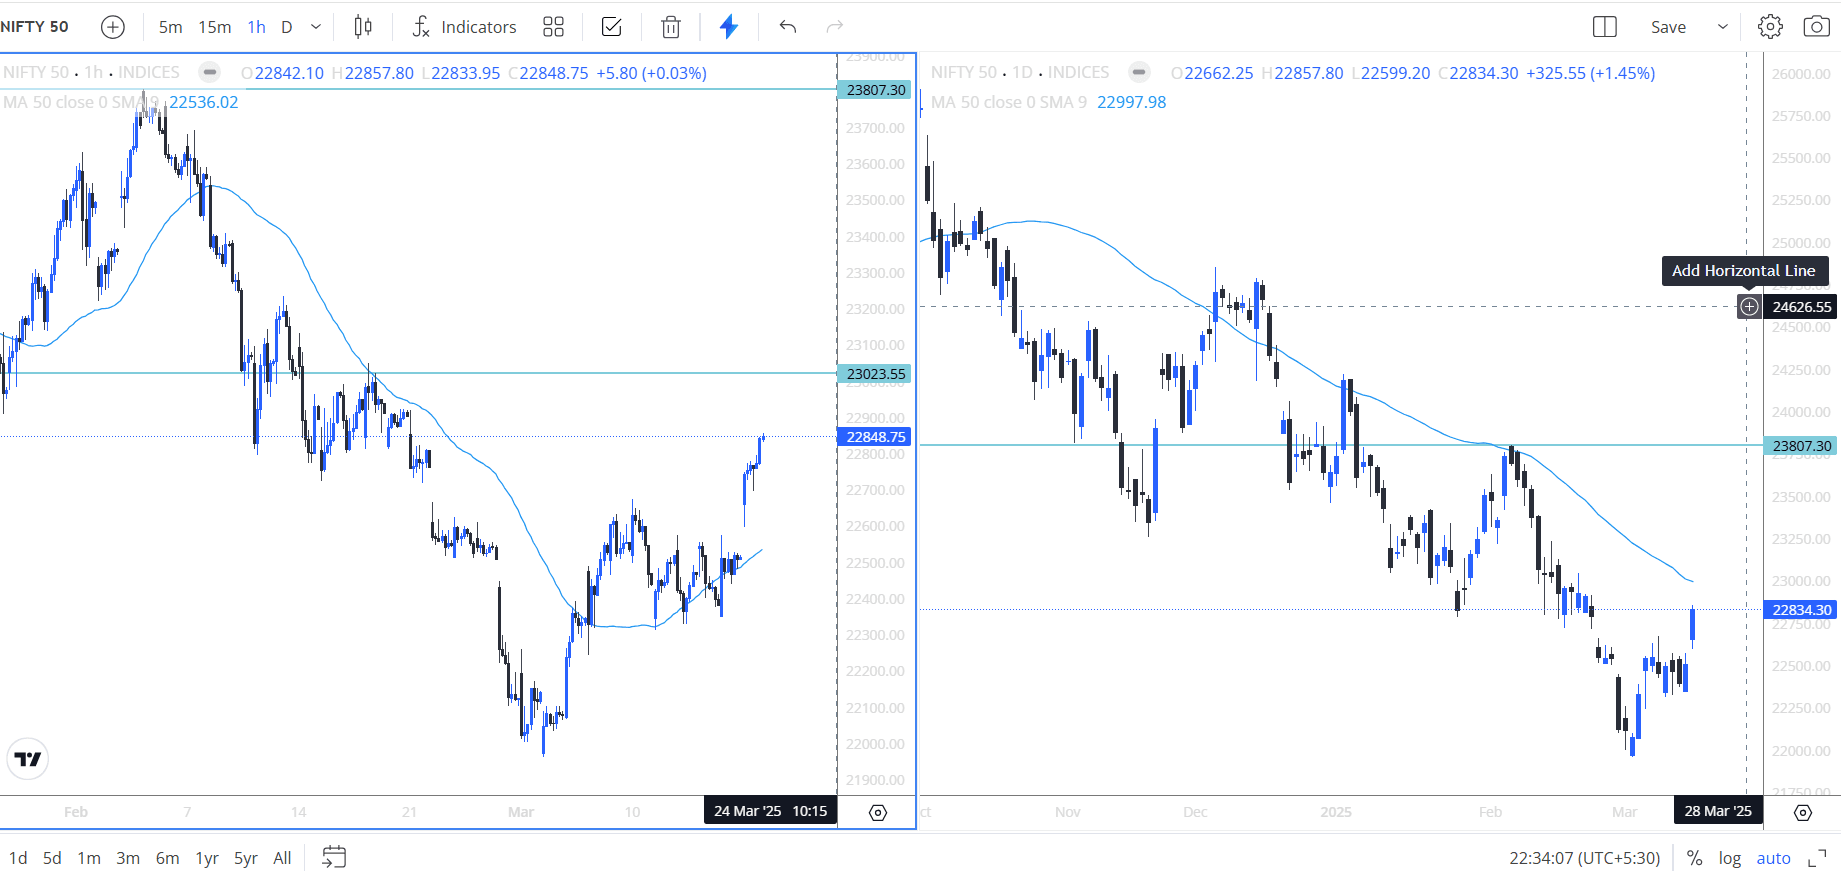The height and width of the screenshot is (871, 1841).
Task: Collapse the right chart legend
Action: [1139, 72]
